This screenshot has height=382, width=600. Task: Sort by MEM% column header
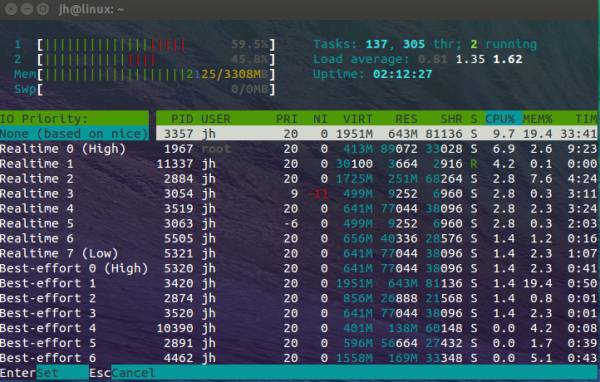click(537, 119)
